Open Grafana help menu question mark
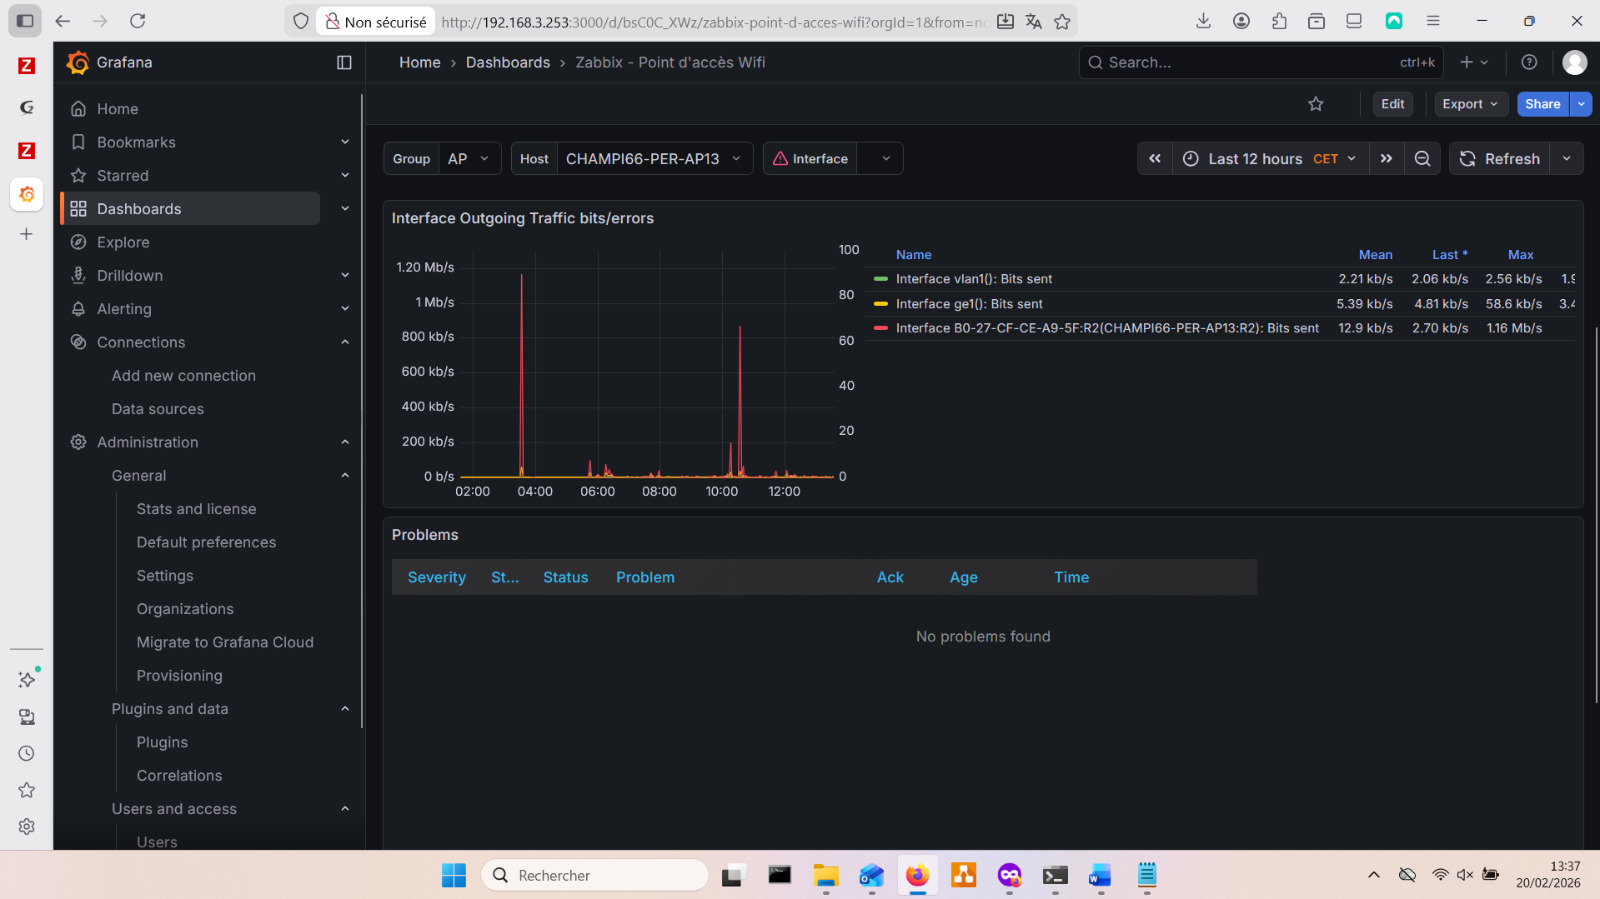Viewport: 1600px width, 899px height. (x=1529, y=62)
